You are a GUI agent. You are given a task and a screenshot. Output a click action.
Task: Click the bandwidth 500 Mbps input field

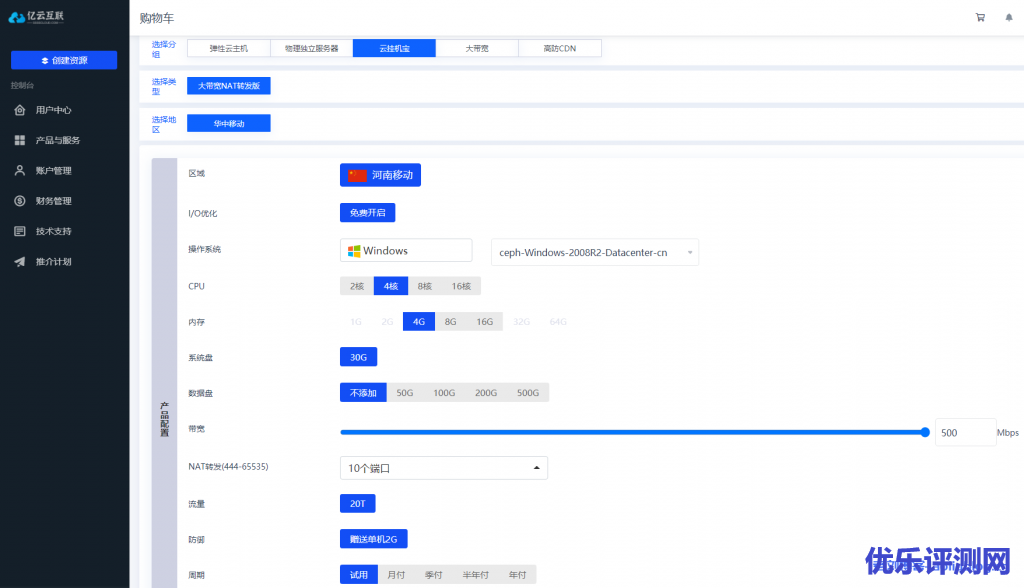pos(964,433)
